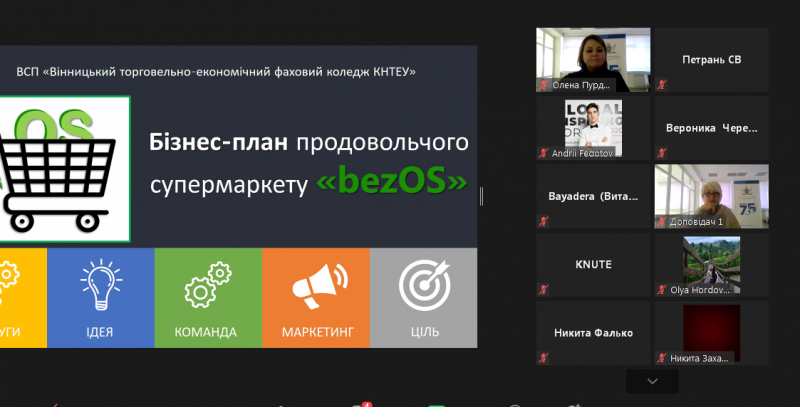Click the Олена Пурд... name label
The width and height of the screenshot is (800, 407).
click(581, 85)
